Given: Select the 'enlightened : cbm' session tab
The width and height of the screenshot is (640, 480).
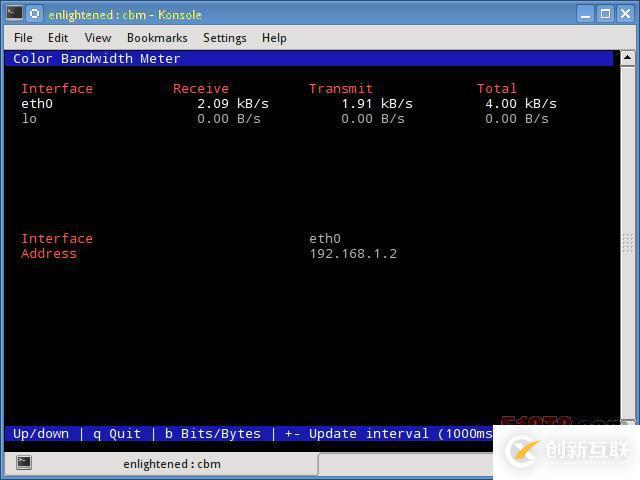Looking at the screenshot, I should (162, 464).
